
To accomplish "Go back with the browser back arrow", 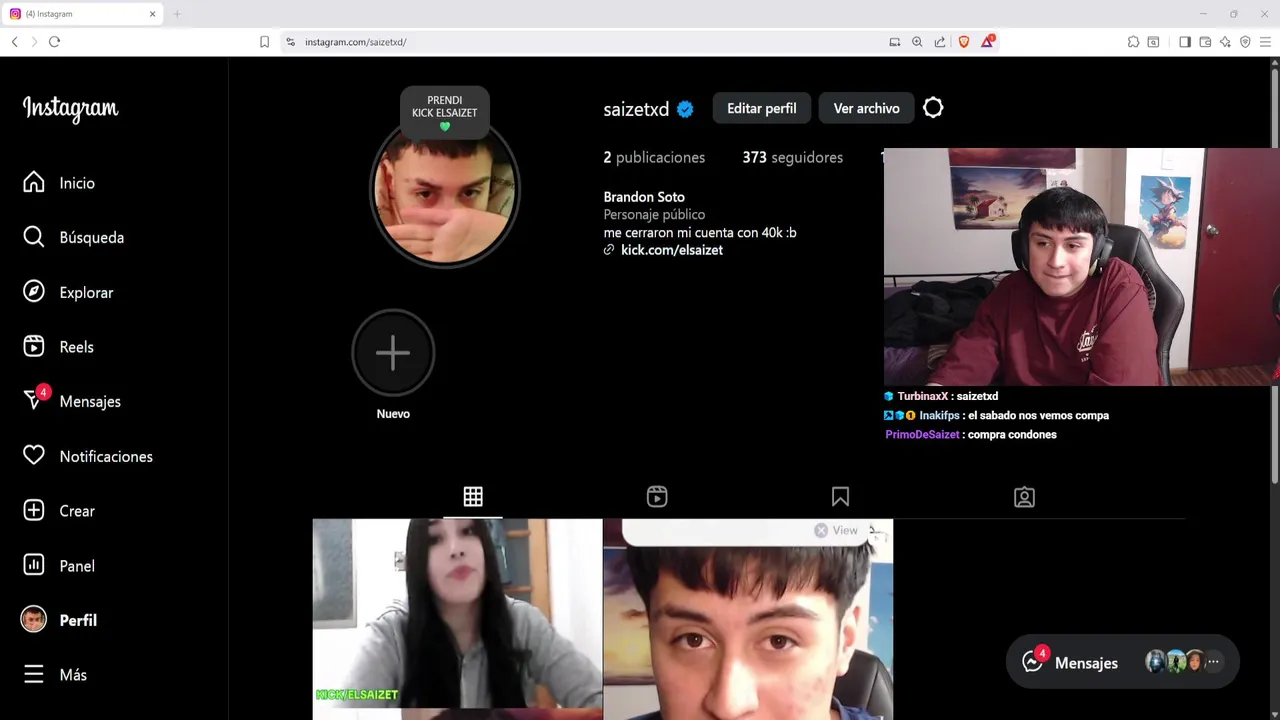I will pos(14,42).
